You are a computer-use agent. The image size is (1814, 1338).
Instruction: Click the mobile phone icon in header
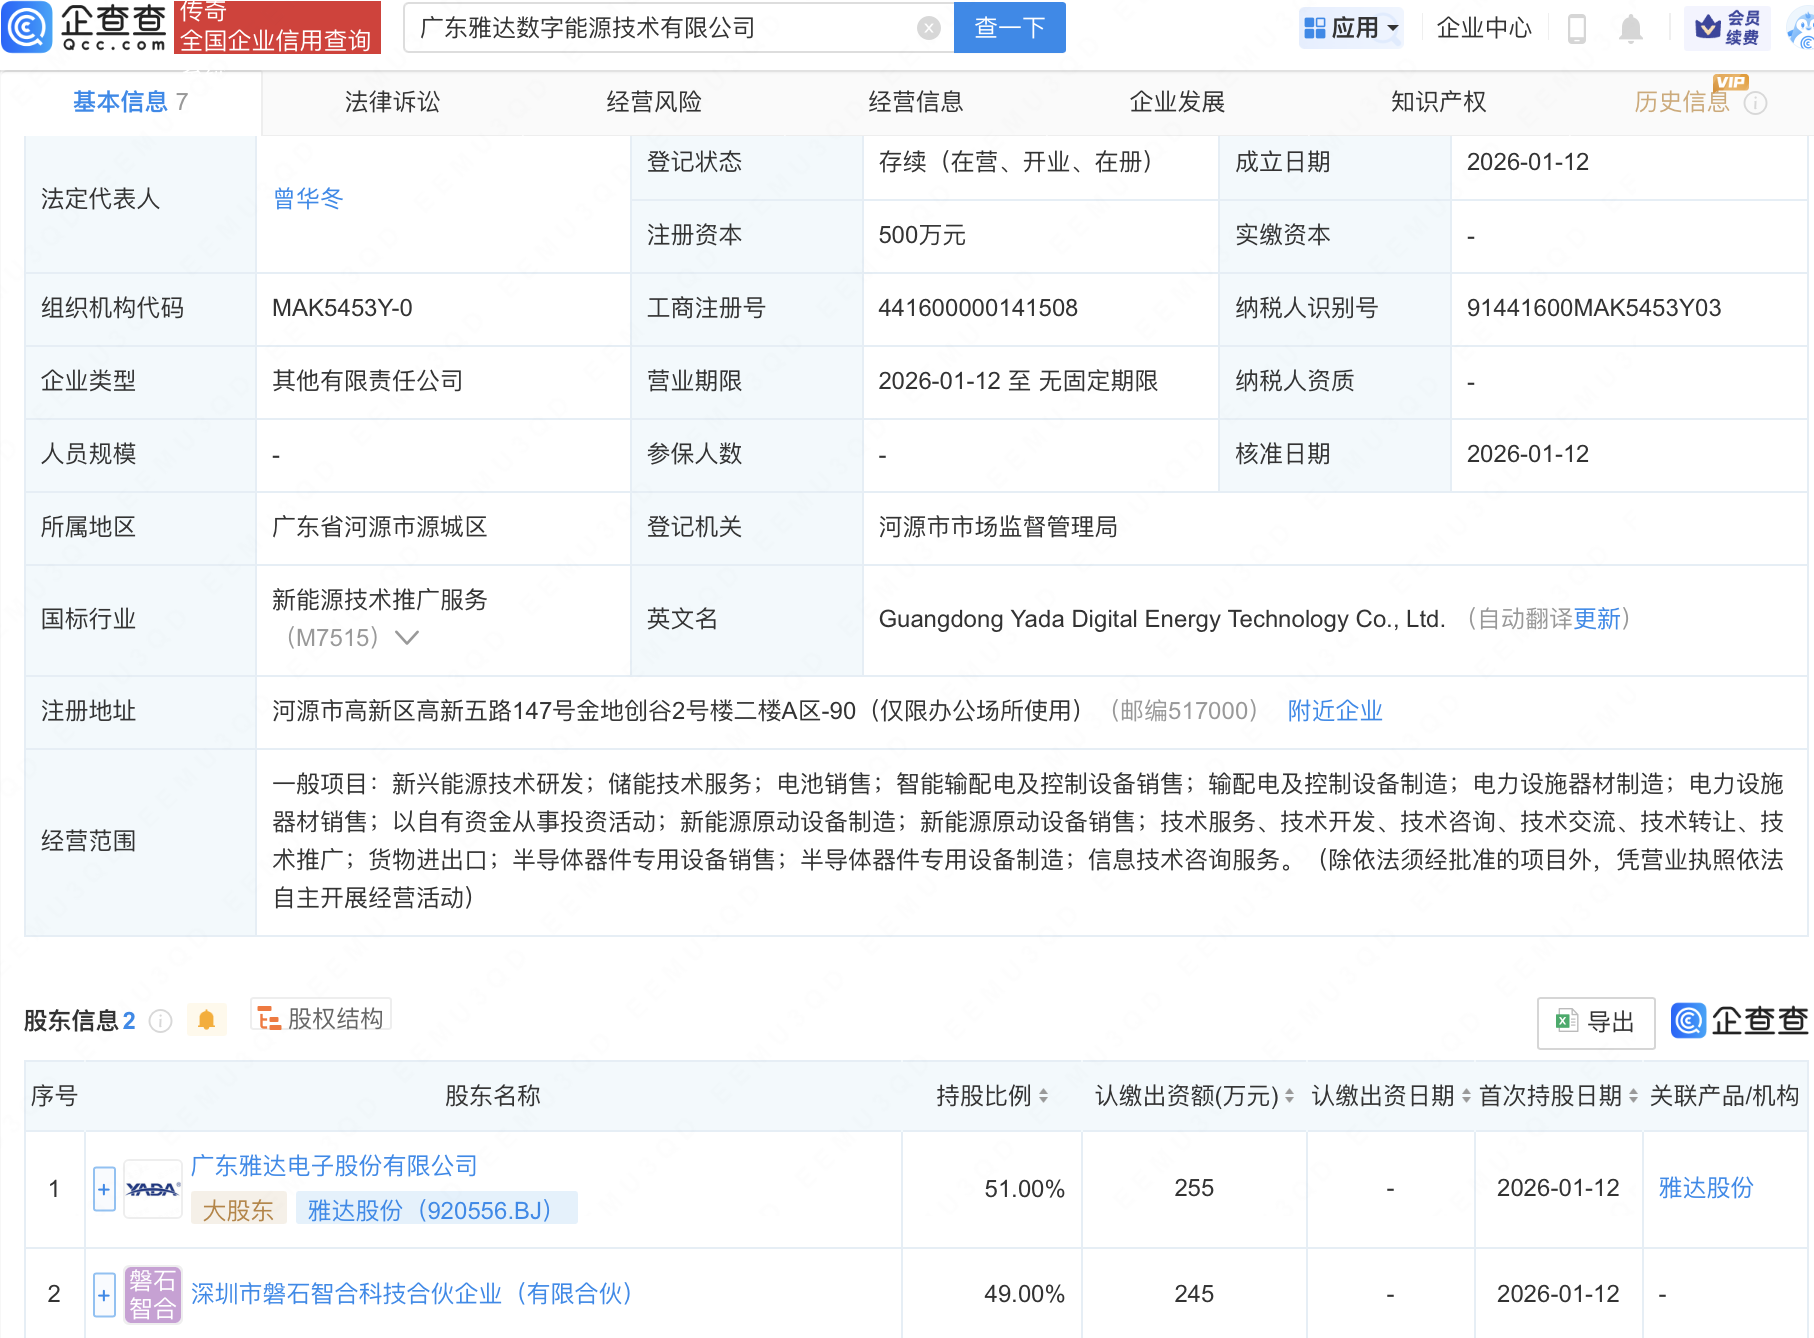coord(1578,28)
